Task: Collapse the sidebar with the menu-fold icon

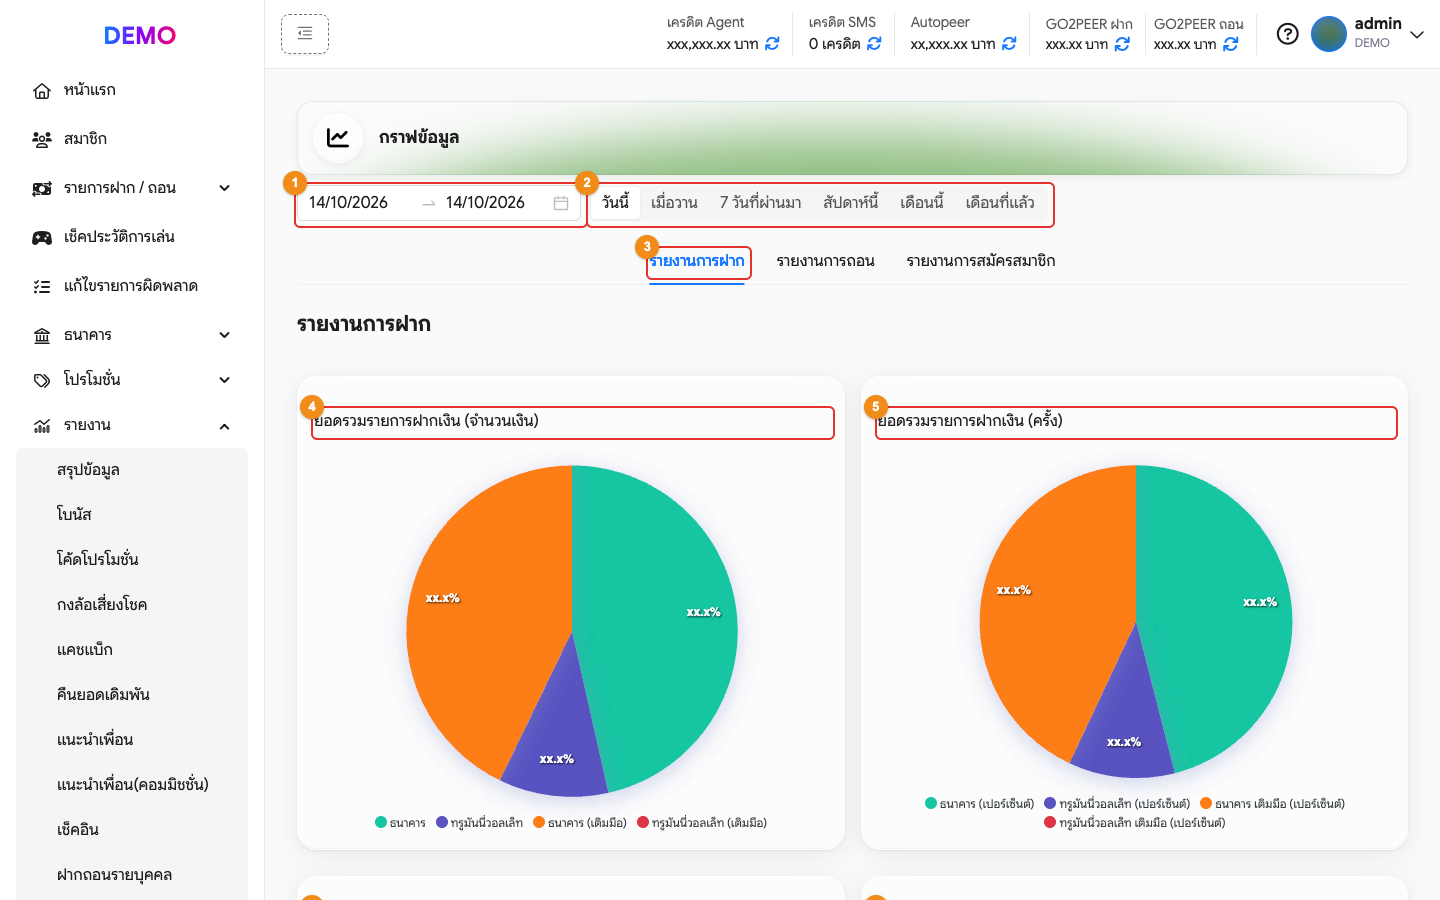Action: 305,34
